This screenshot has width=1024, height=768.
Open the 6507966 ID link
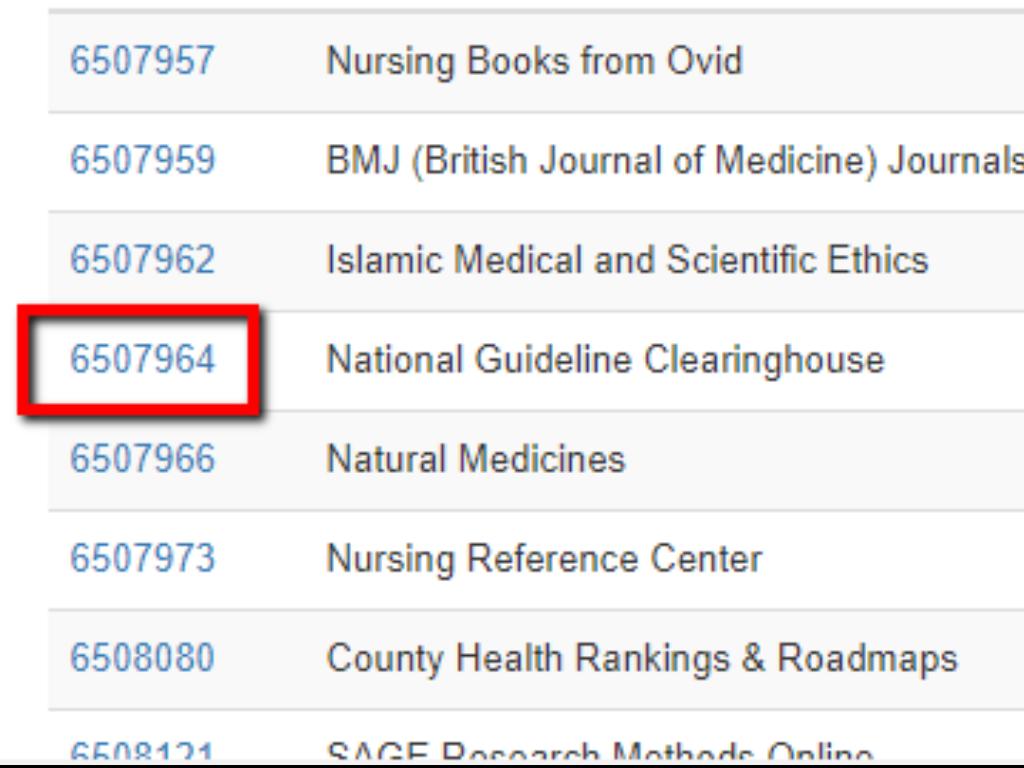(141, 459)
